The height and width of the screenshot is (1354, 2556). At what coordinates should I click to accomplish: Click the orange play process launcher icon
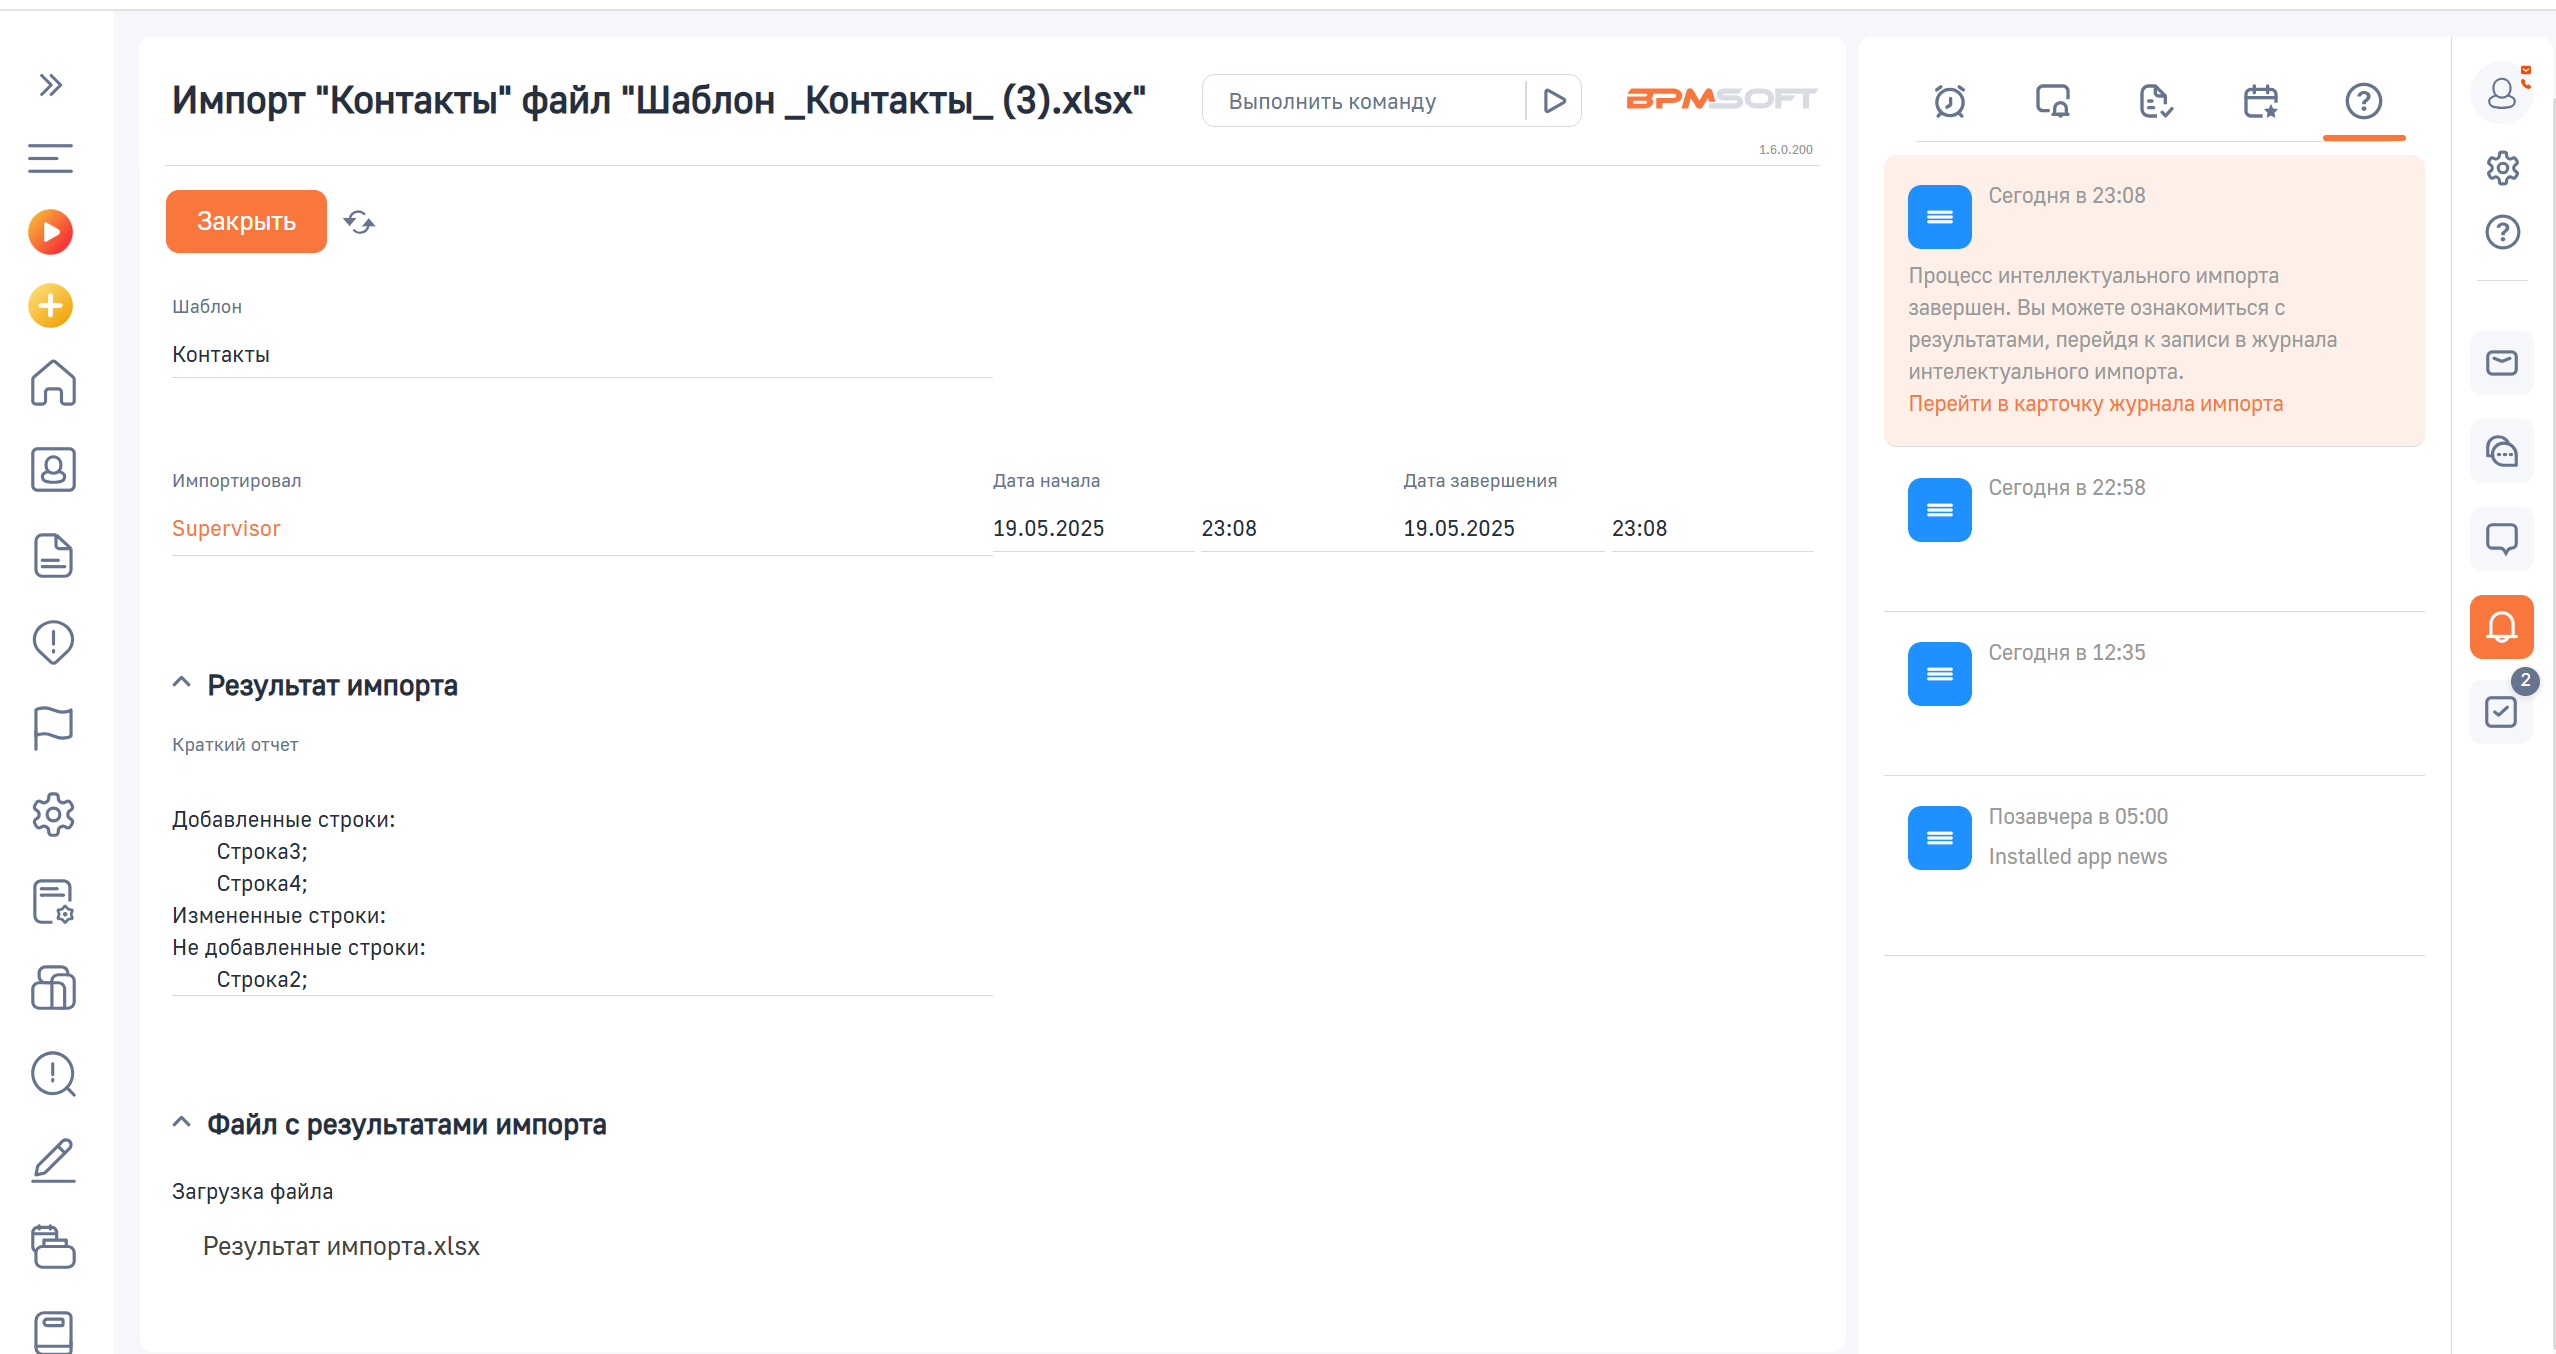50,232
